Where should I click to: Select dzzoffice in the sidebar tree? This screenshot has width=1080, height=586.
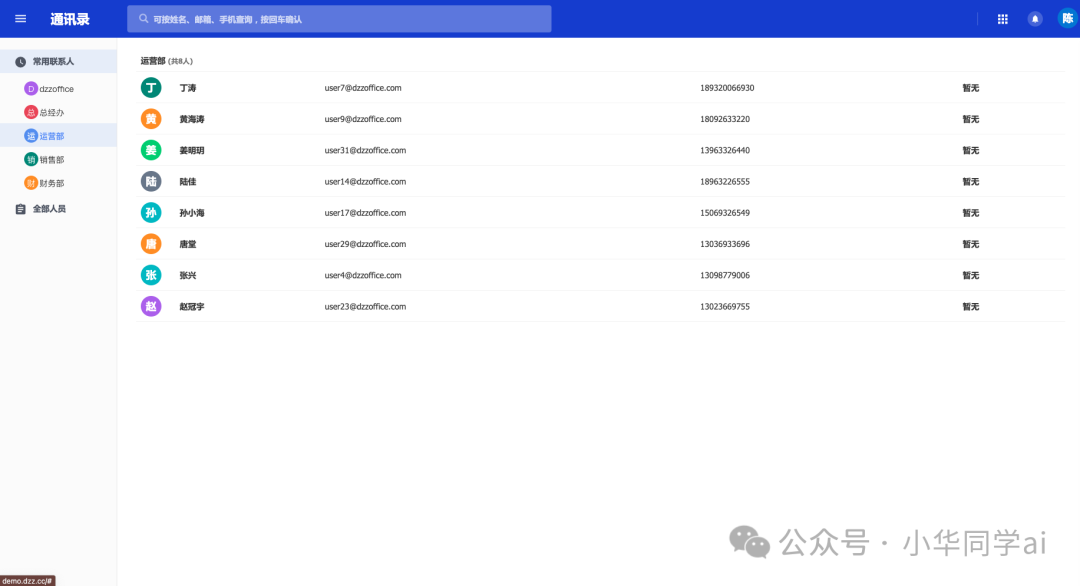click(x=56, y=89)
